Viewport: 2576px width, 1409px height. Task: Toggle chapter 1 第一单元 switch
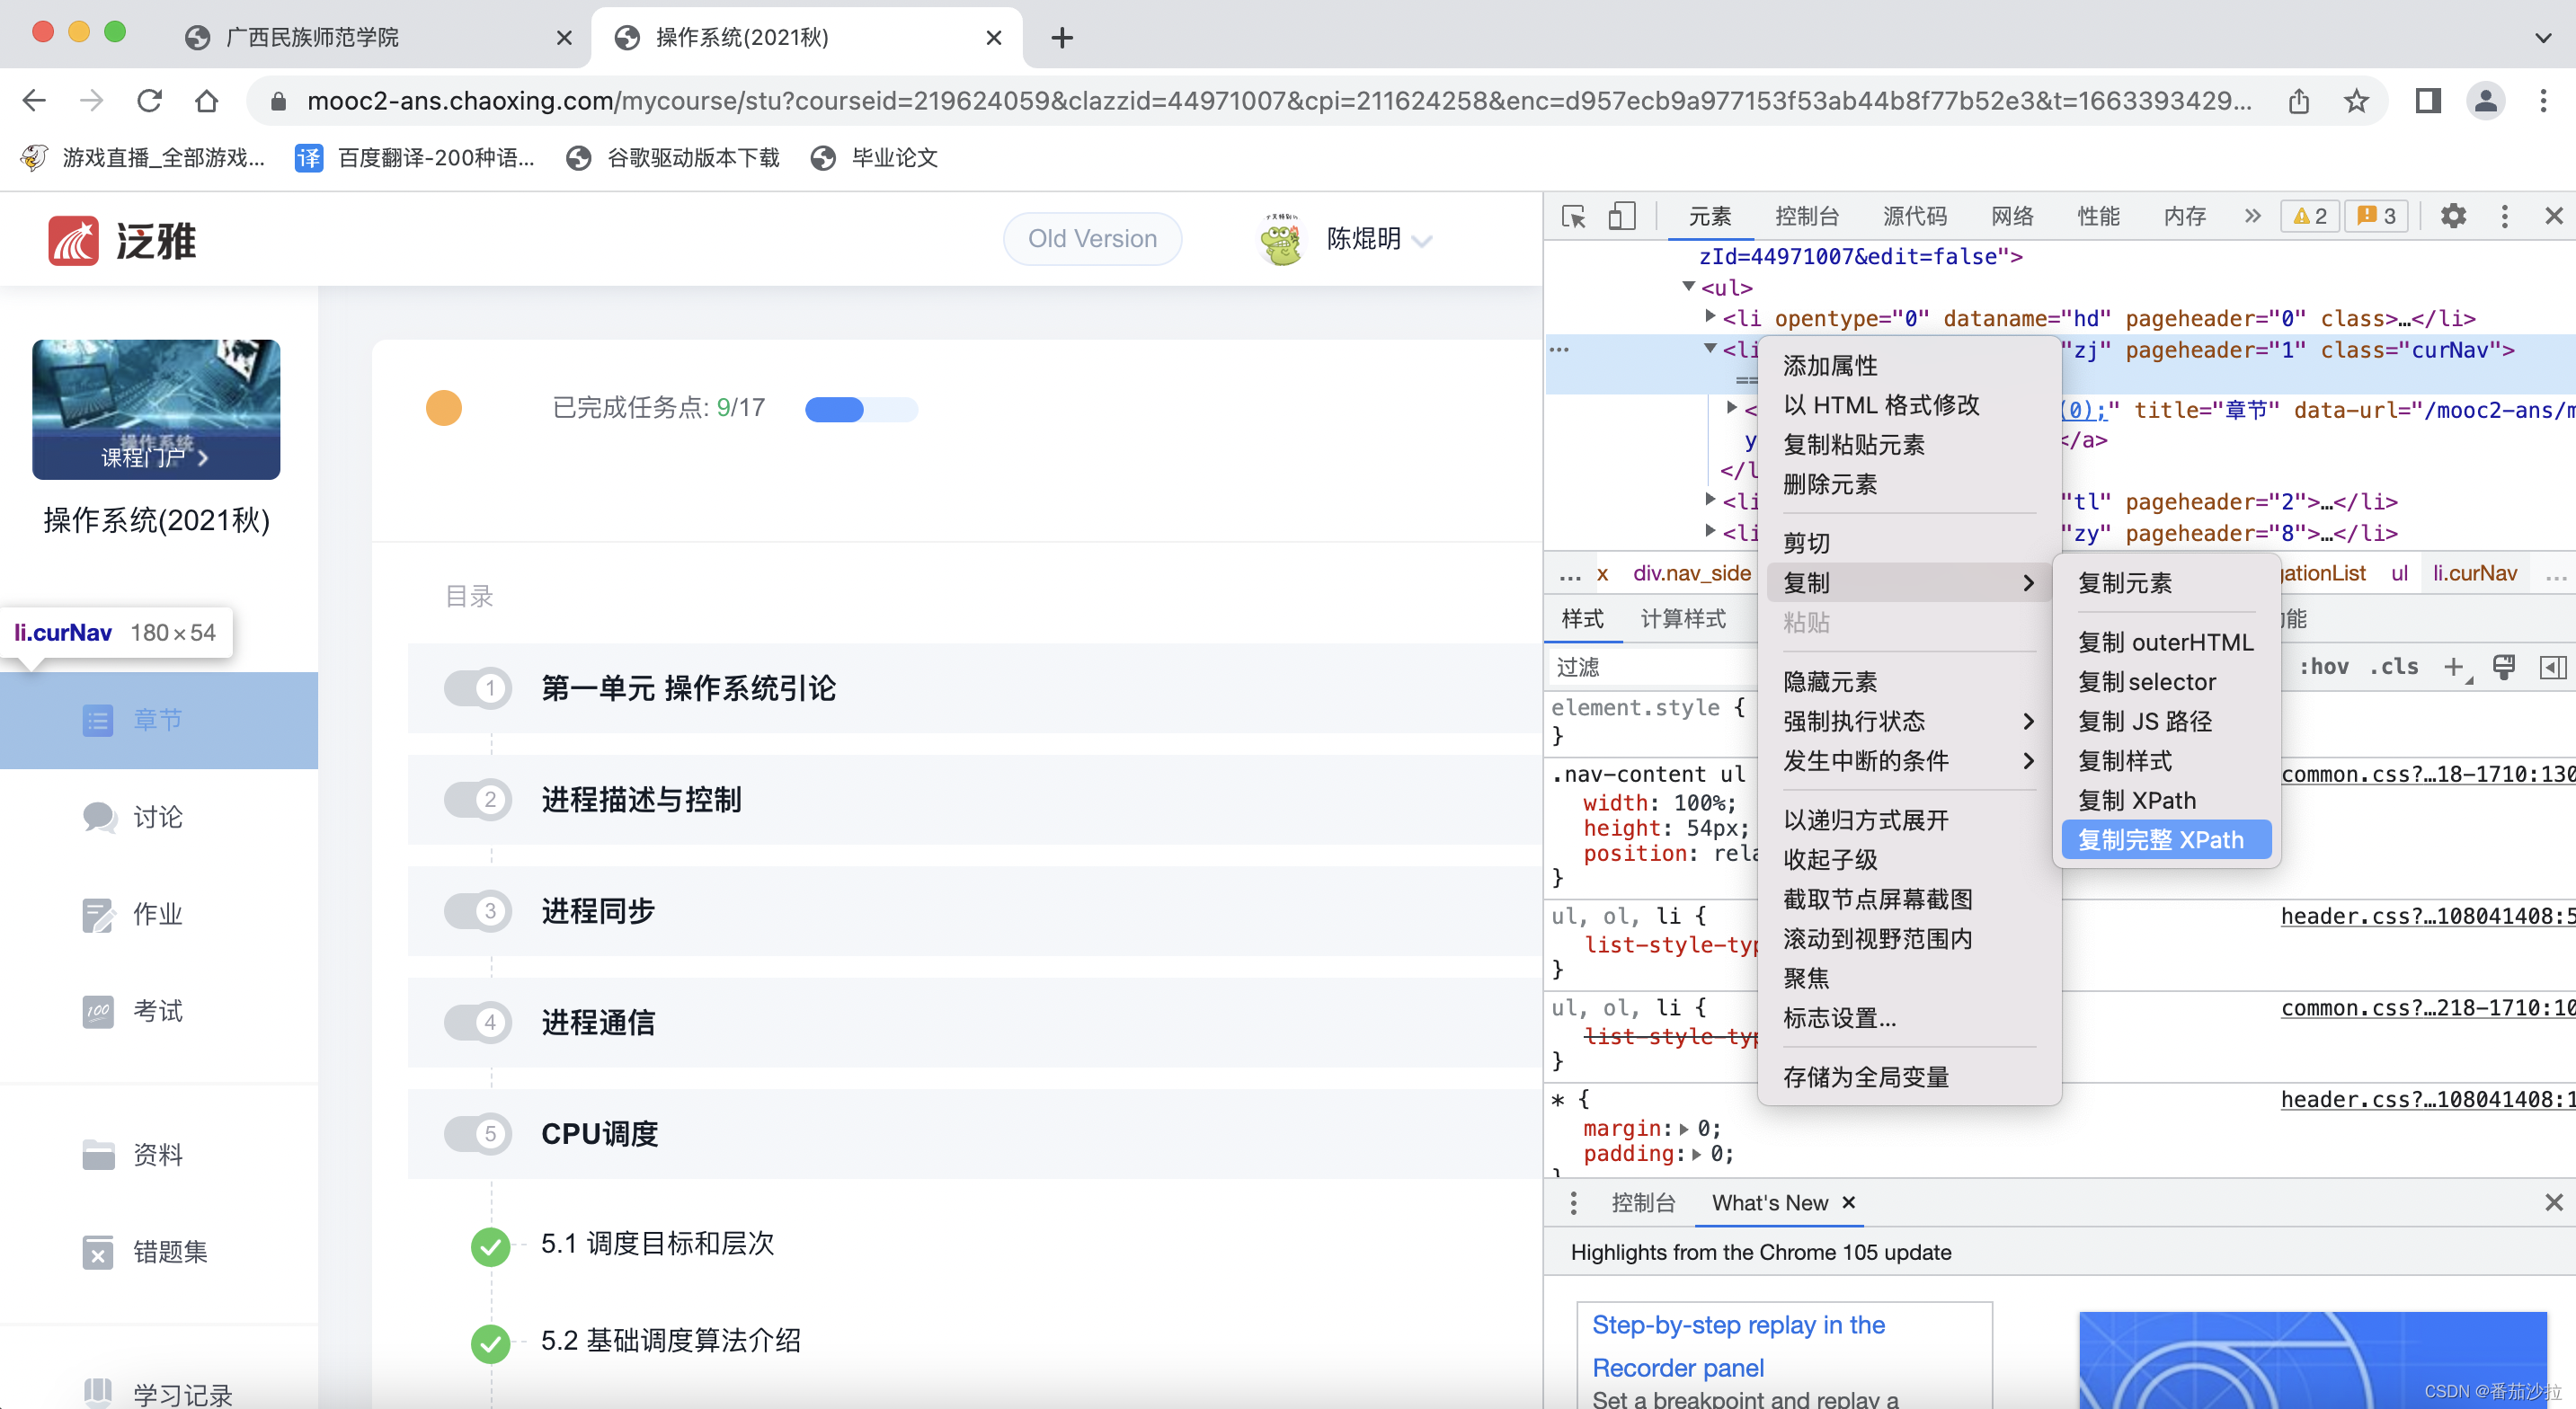[477, 688]
